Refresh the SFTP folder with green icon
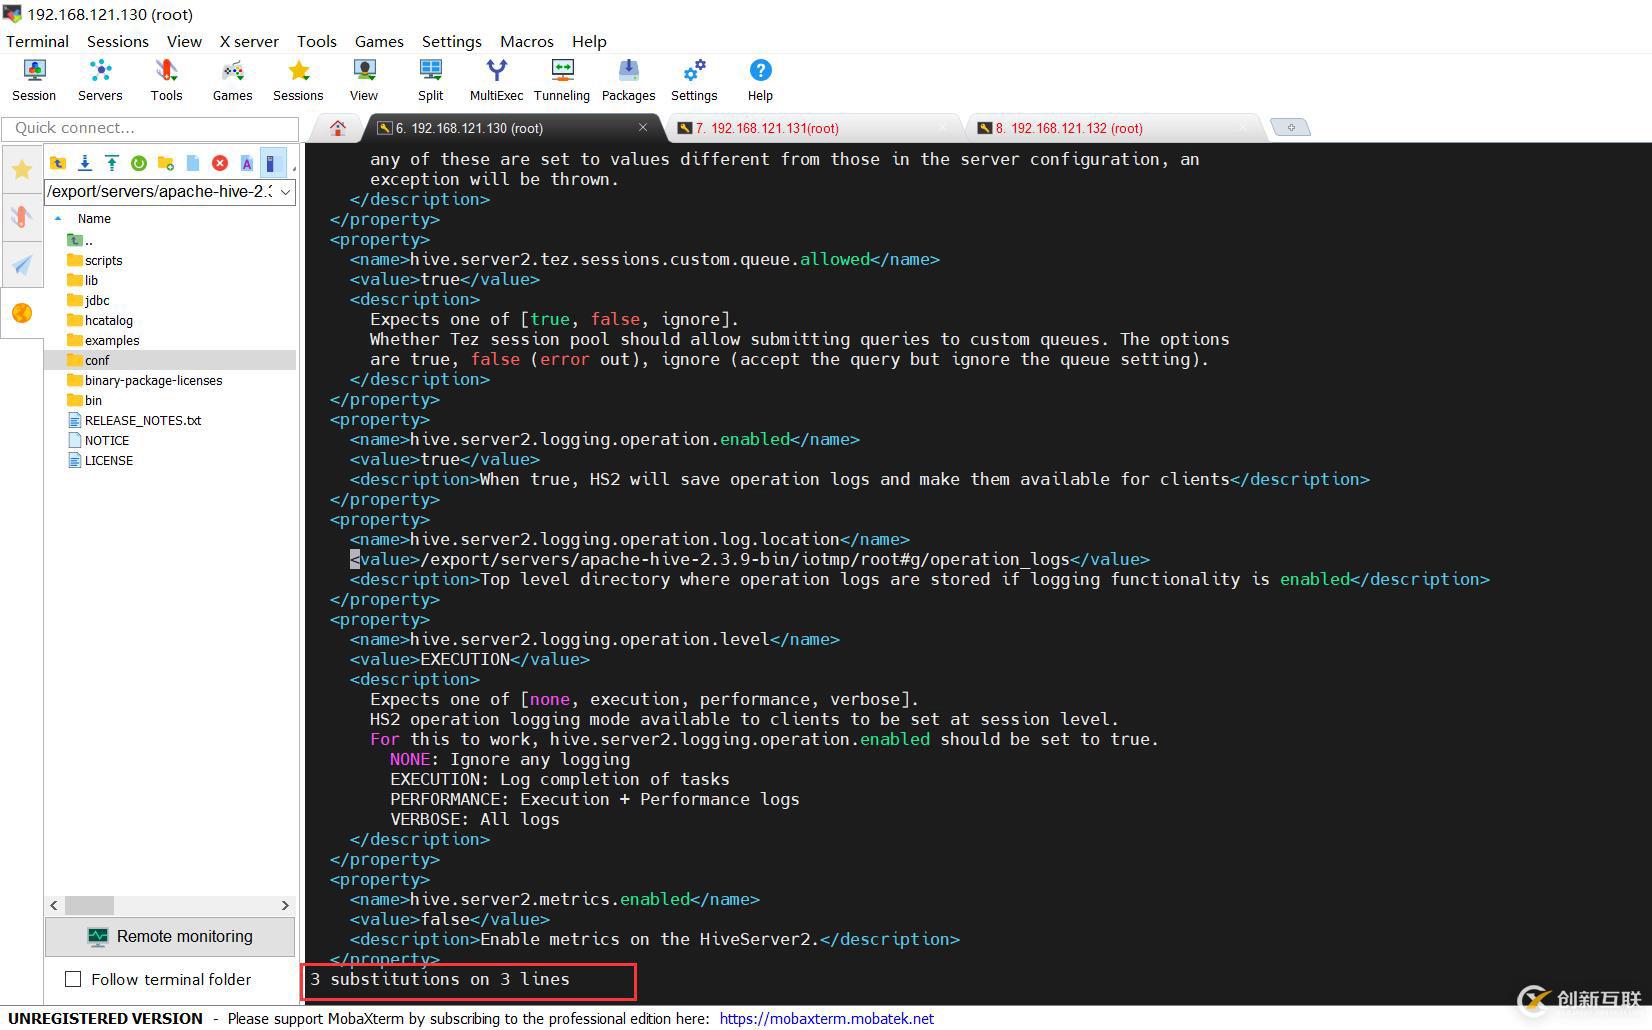Viewport: 1652px width, 1030px height. [139, 163]
